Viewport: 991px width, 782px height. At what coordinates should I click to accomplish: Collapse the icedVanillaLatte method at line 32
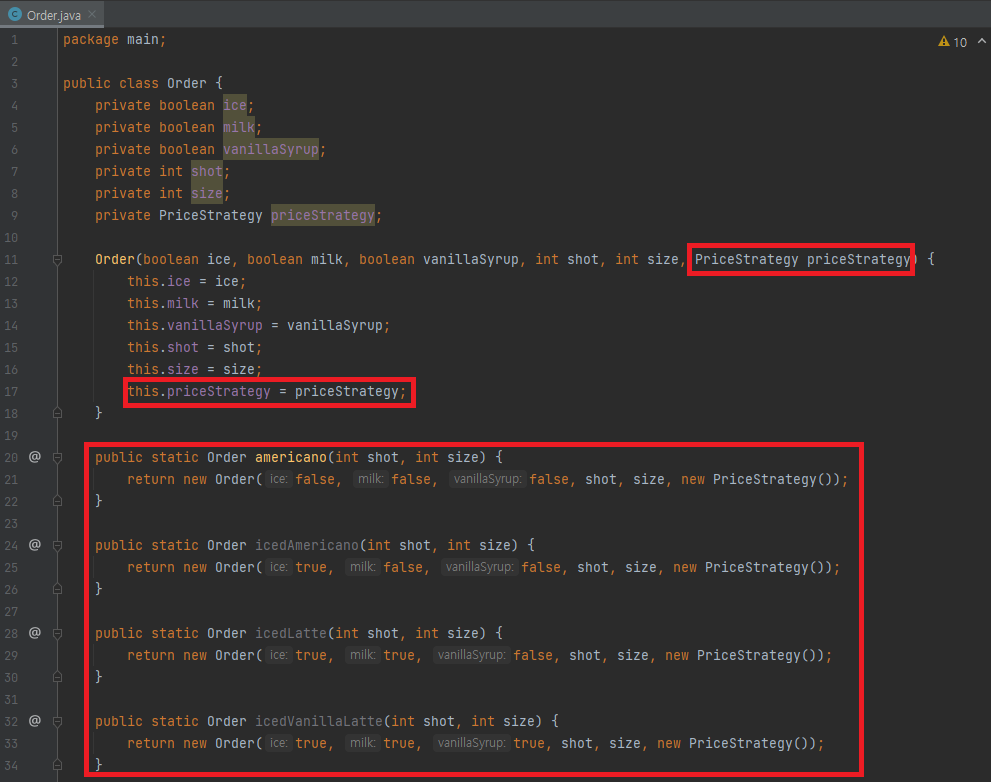[x=58, y=721]
